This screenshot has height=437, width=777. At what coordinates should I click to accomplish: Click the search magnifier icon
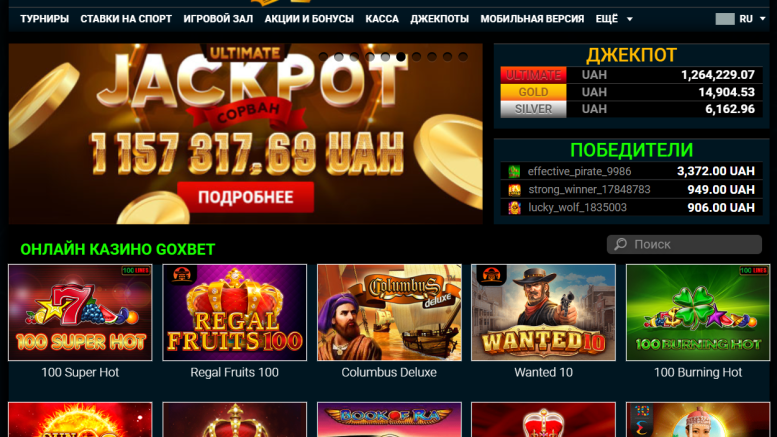[x=620, y=244]
